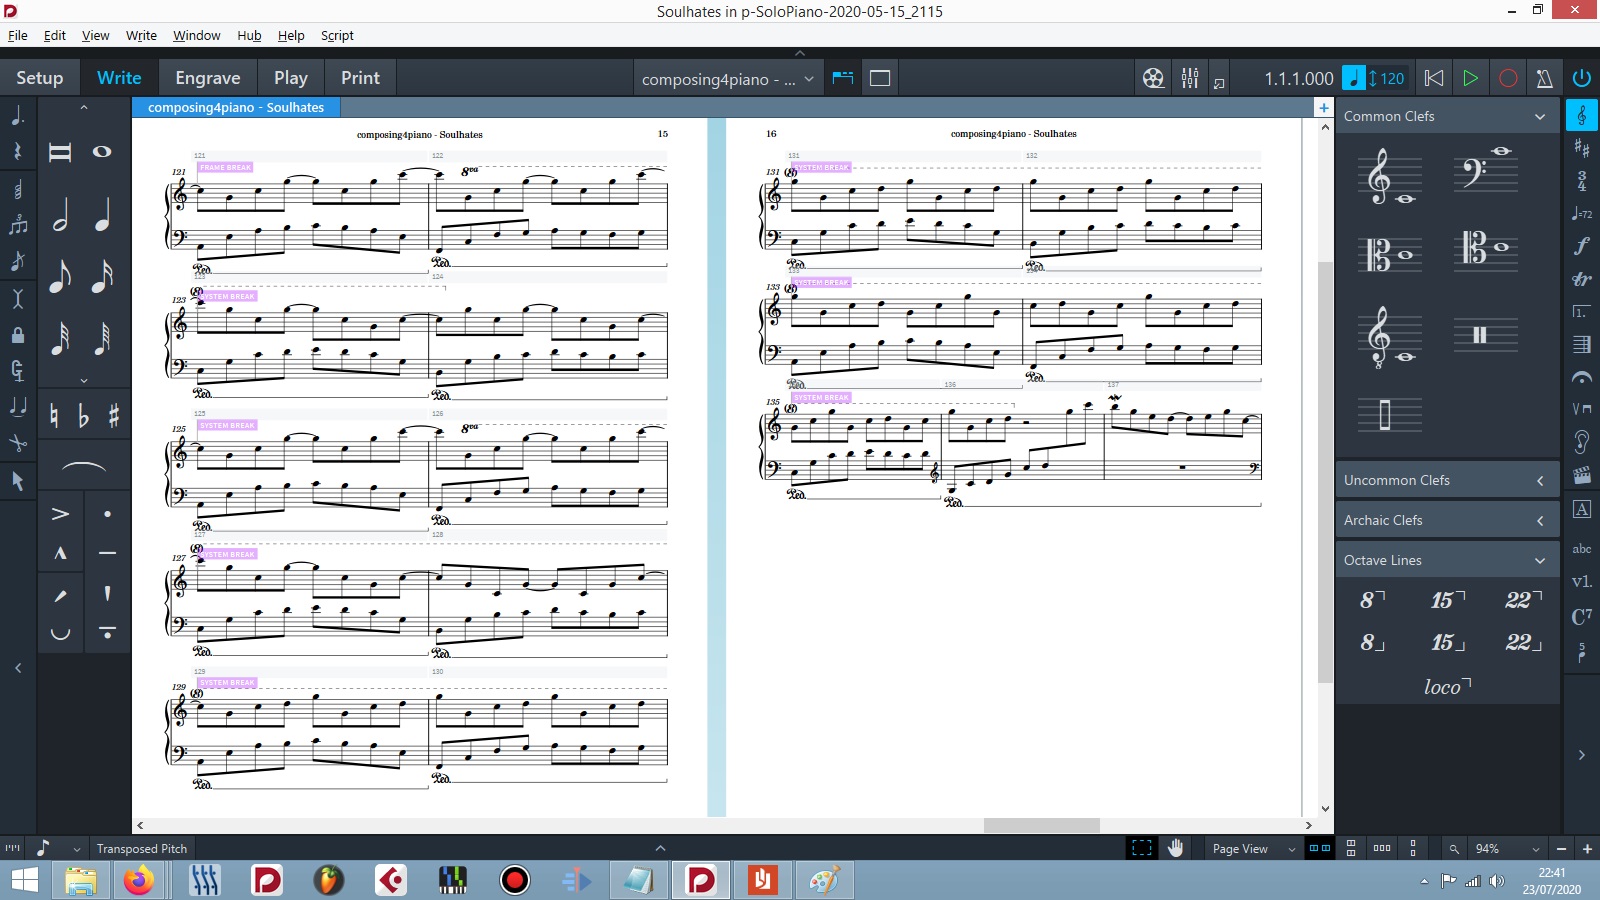This screenshot has height=900, width=1600.
Task: Toggle the metronome click
Action: pos(1545,78)
